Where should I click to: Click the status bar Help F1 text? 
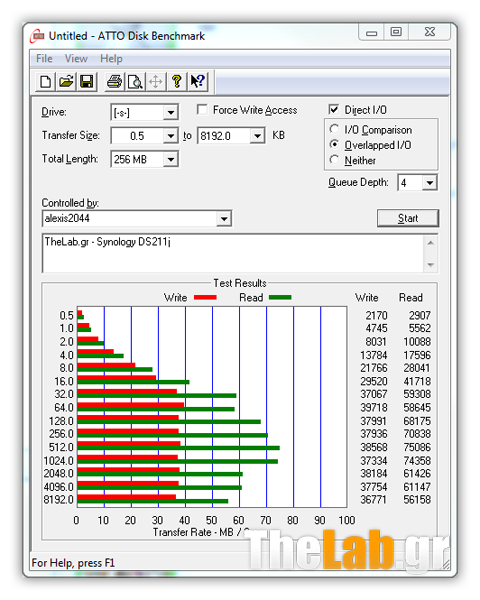pos(73,563)
